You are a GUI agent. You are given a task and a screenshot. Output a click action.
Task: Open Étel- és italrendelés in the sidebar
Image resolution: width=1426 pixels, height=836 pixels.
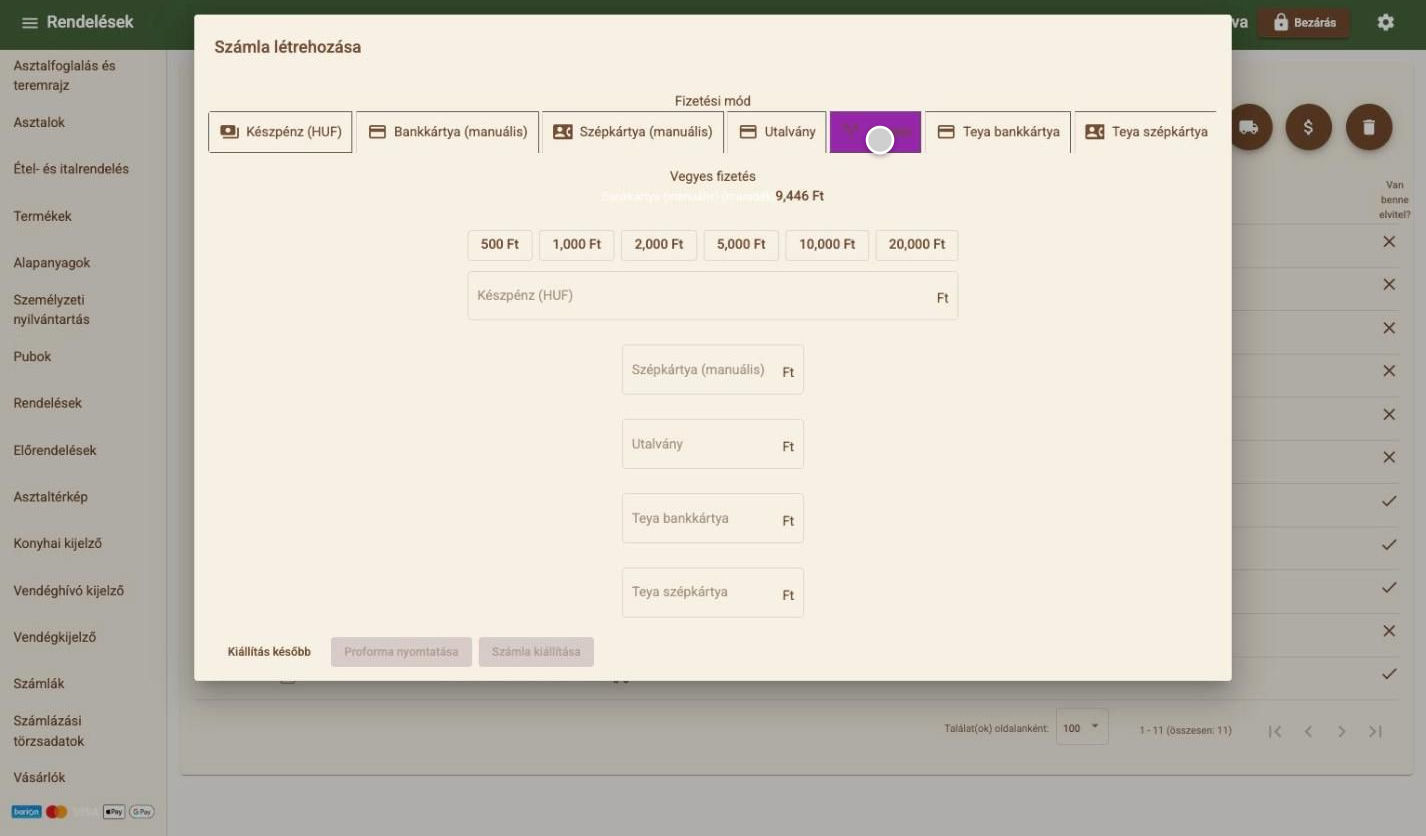point(71,169)
